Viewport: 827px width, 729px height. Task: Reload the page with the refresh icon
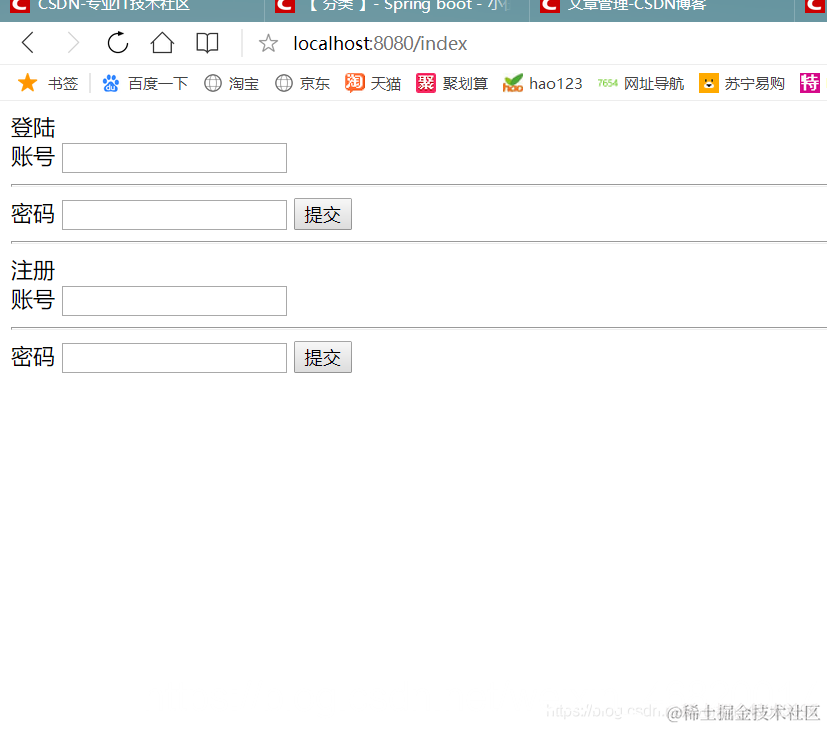[118, 43]
